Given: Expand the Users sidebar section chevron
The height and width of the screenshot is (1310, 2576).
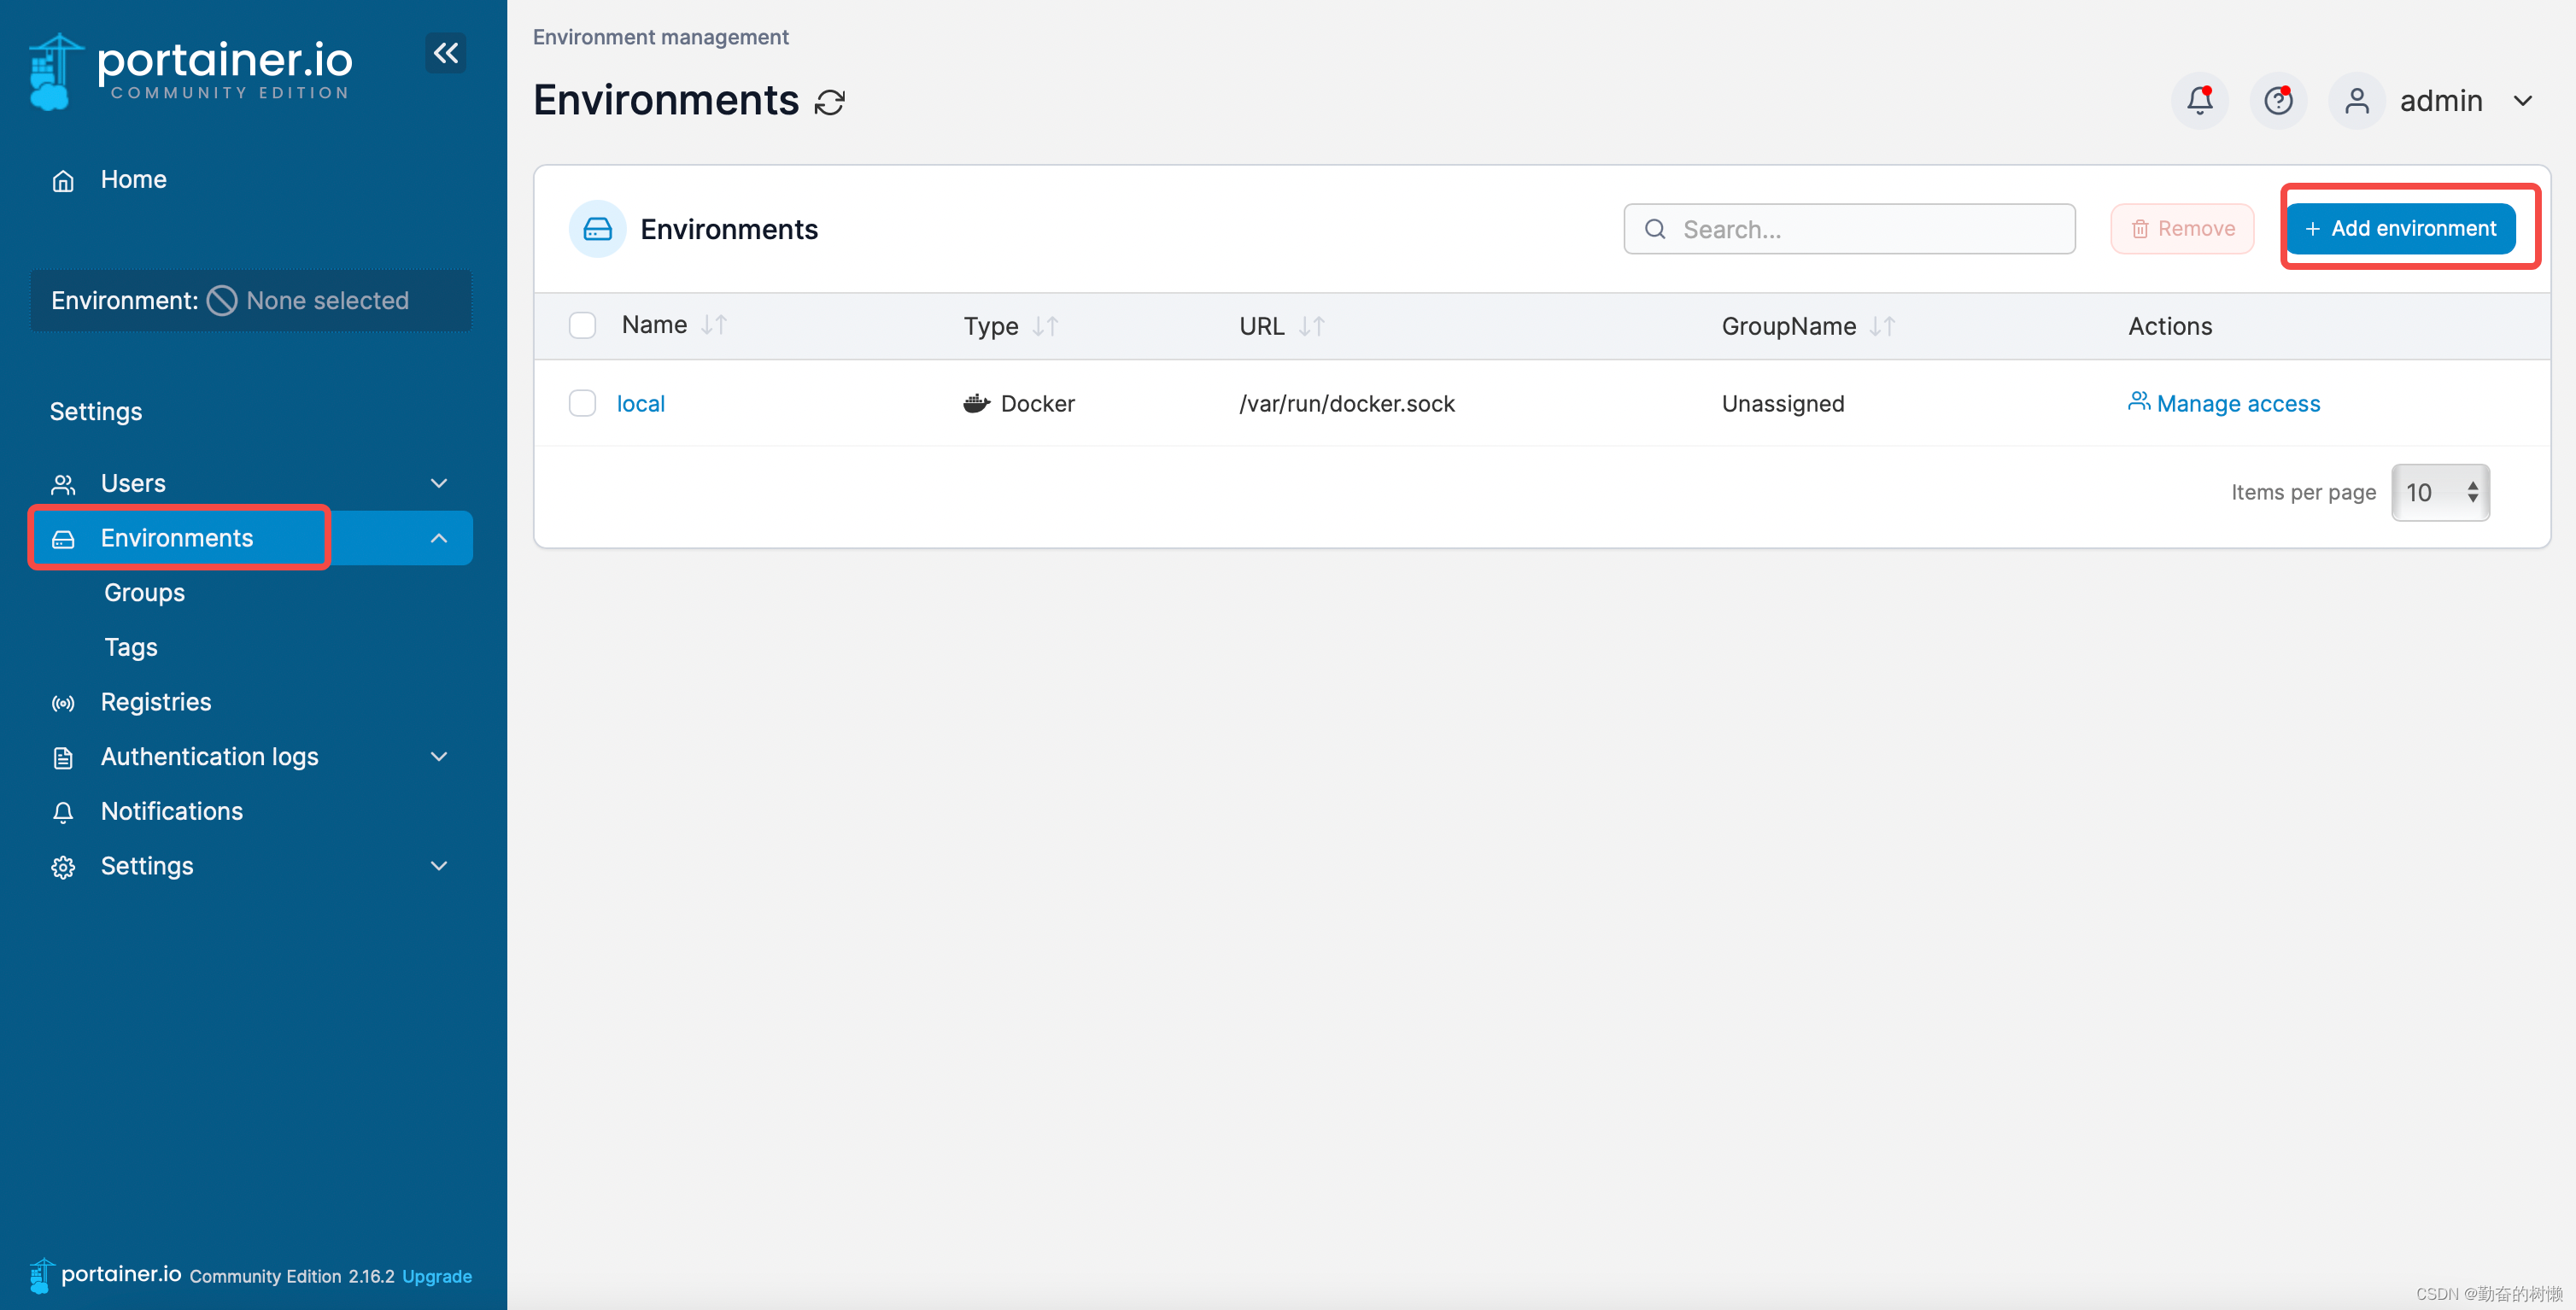Looking at the screenshot, I should [438, 483].
